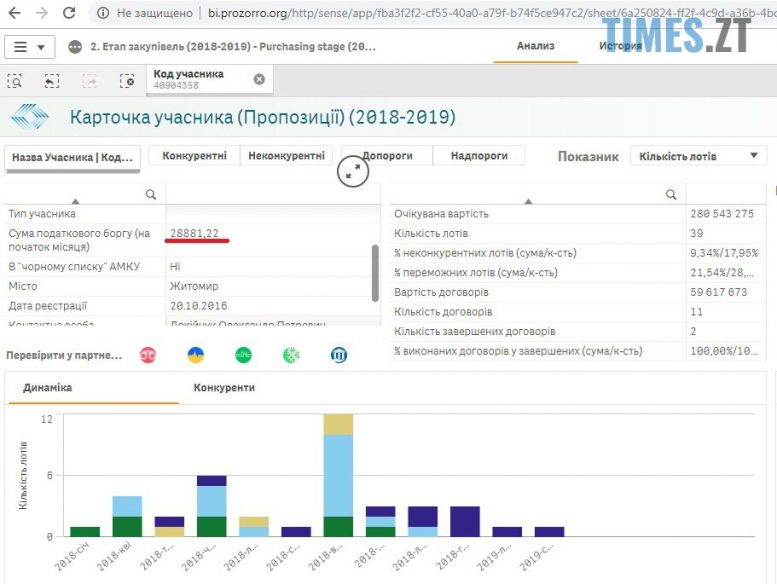Screen dimensions: 777x584
Task: Open the dark blue circular partner icon
Action: tap(339, 355)
